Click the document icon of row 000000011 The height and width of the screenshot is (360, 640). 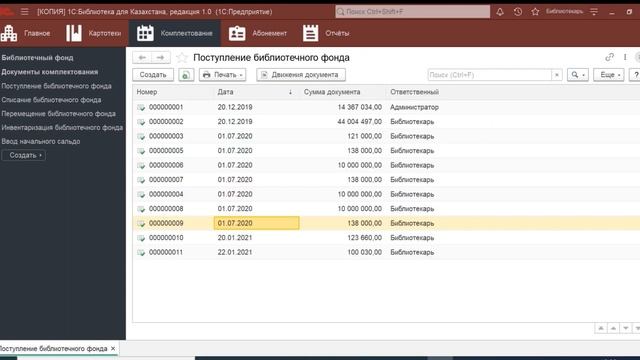(141, 253)
